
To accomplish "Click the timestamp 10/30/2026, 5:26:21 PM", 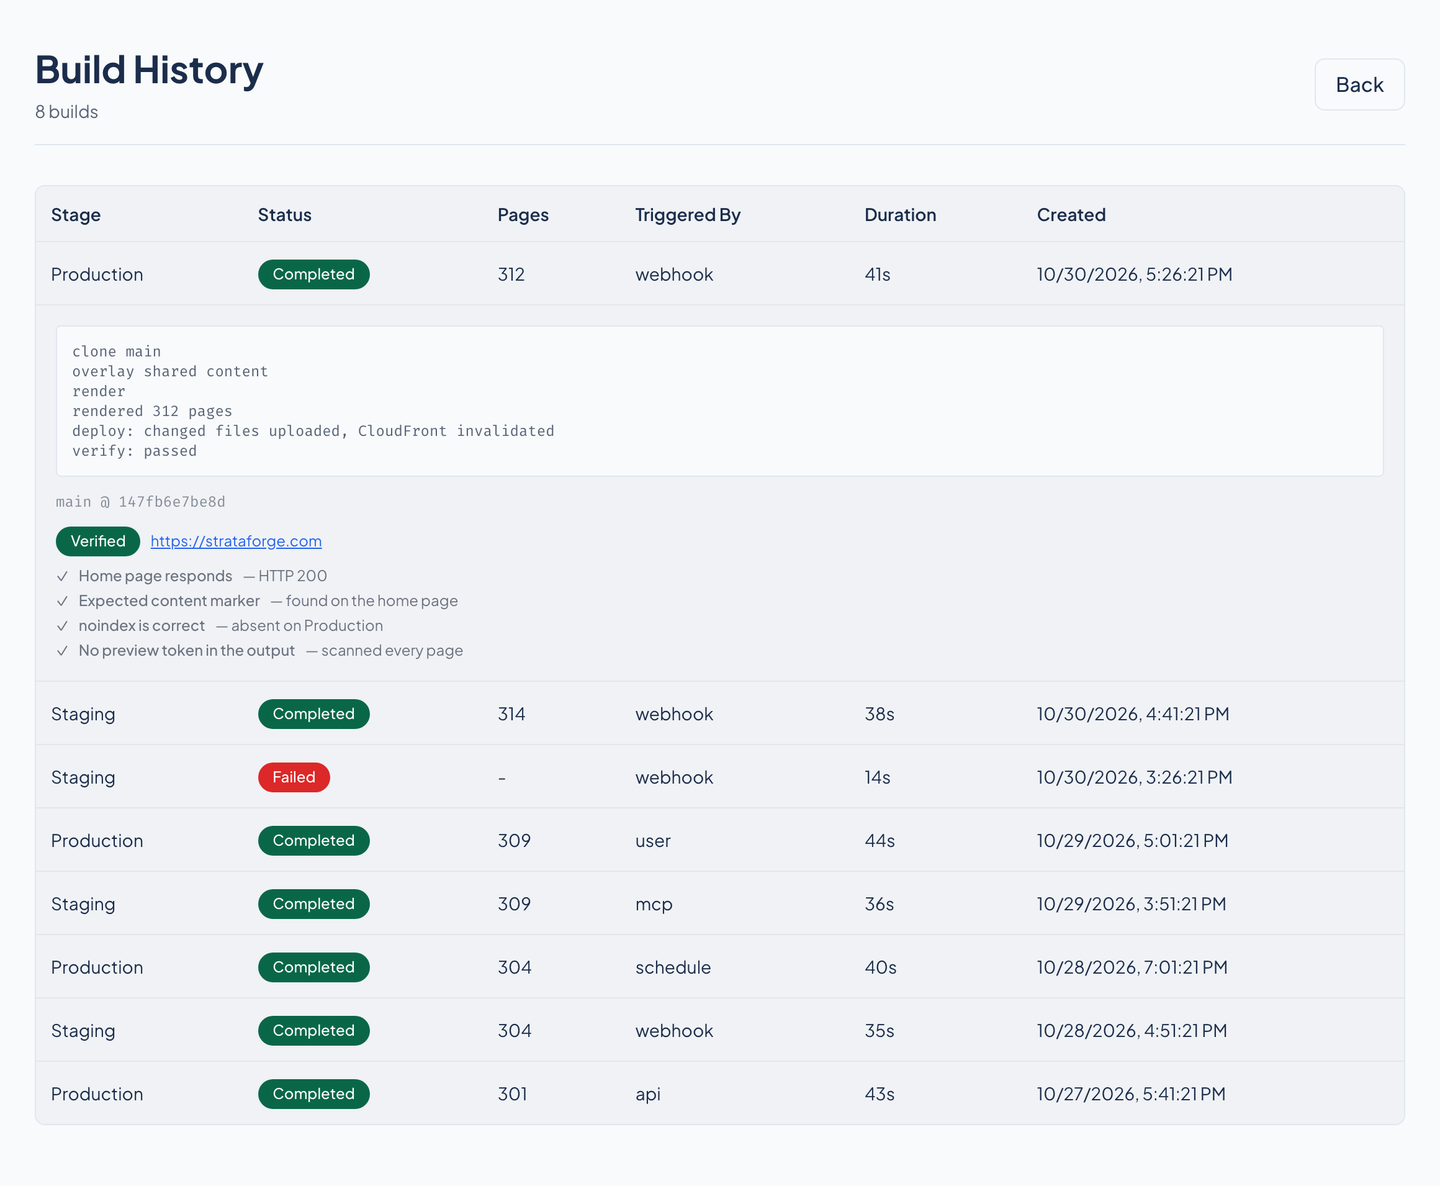I will [x=1135, y=274].
